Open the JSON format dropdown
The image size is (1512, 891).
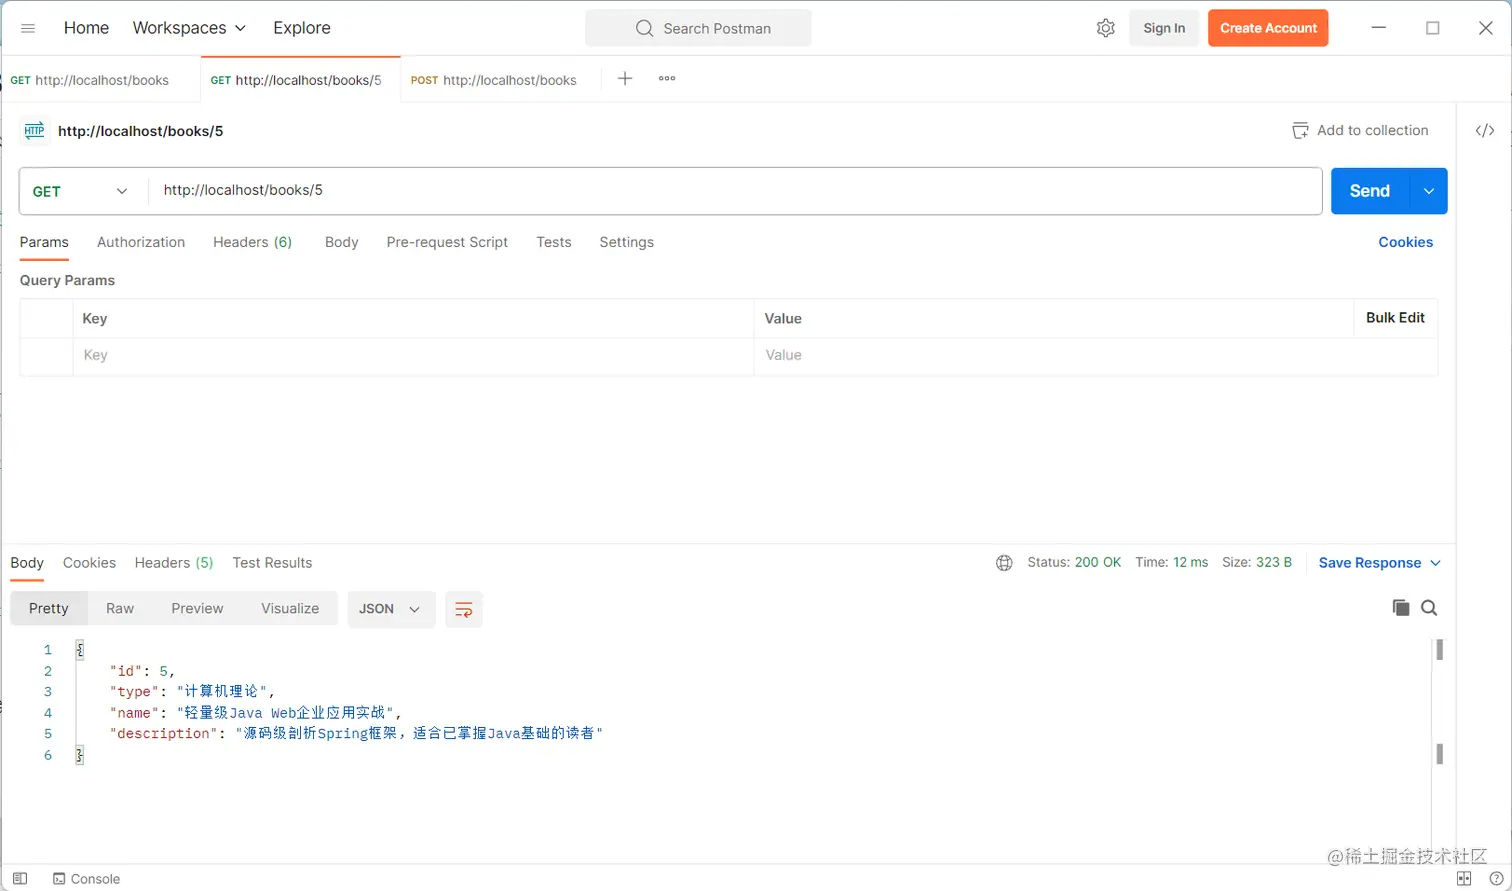point(391,609)
